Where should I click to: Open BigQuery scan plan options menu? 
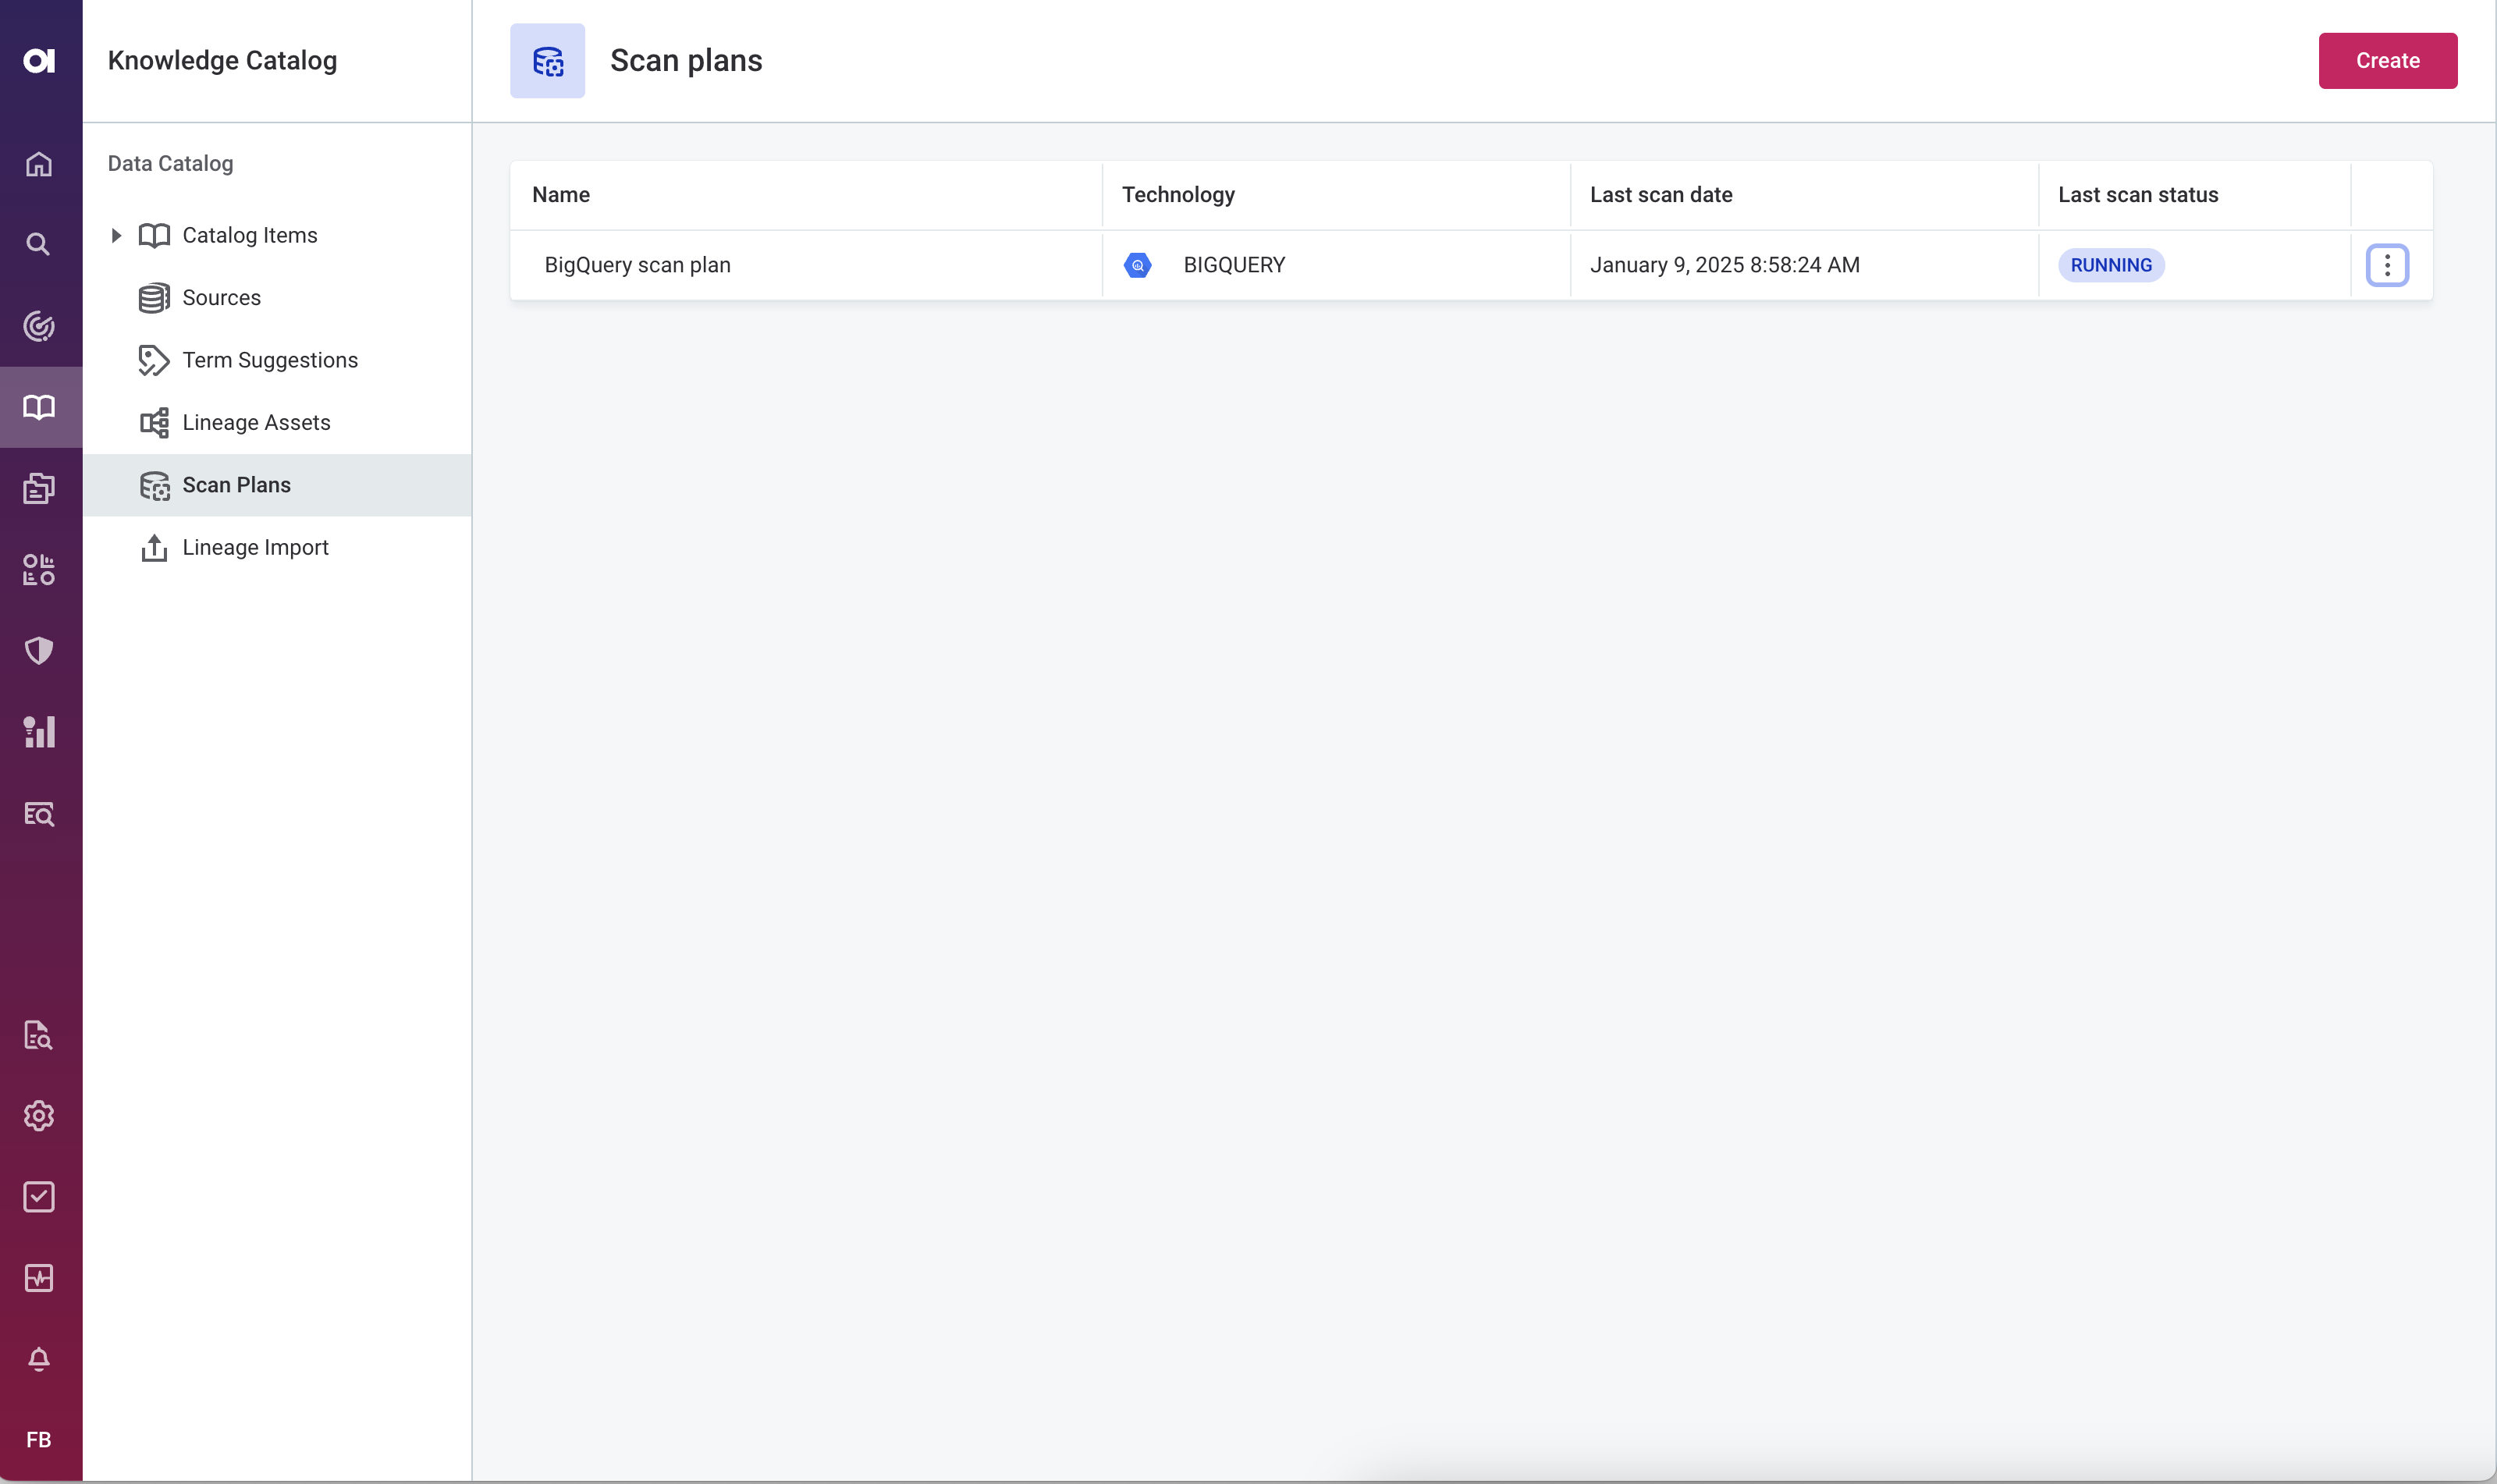[2388, 265]
